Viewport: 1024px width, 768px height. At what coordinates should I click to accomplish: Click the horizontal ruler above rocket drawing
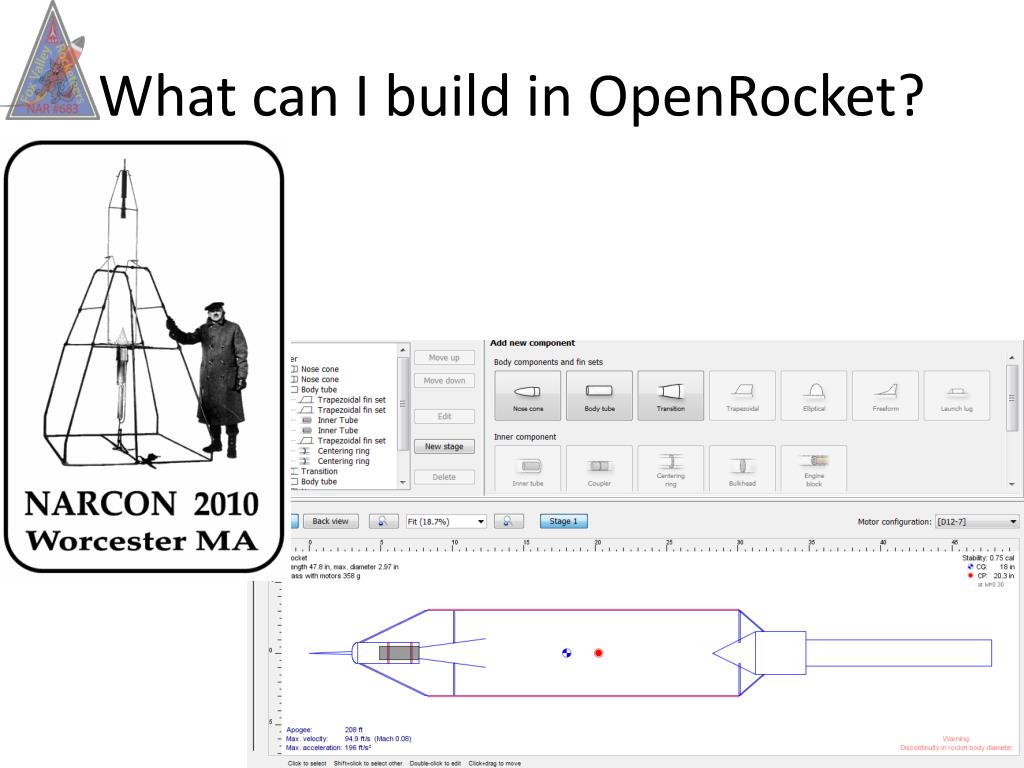click(653, 546)
